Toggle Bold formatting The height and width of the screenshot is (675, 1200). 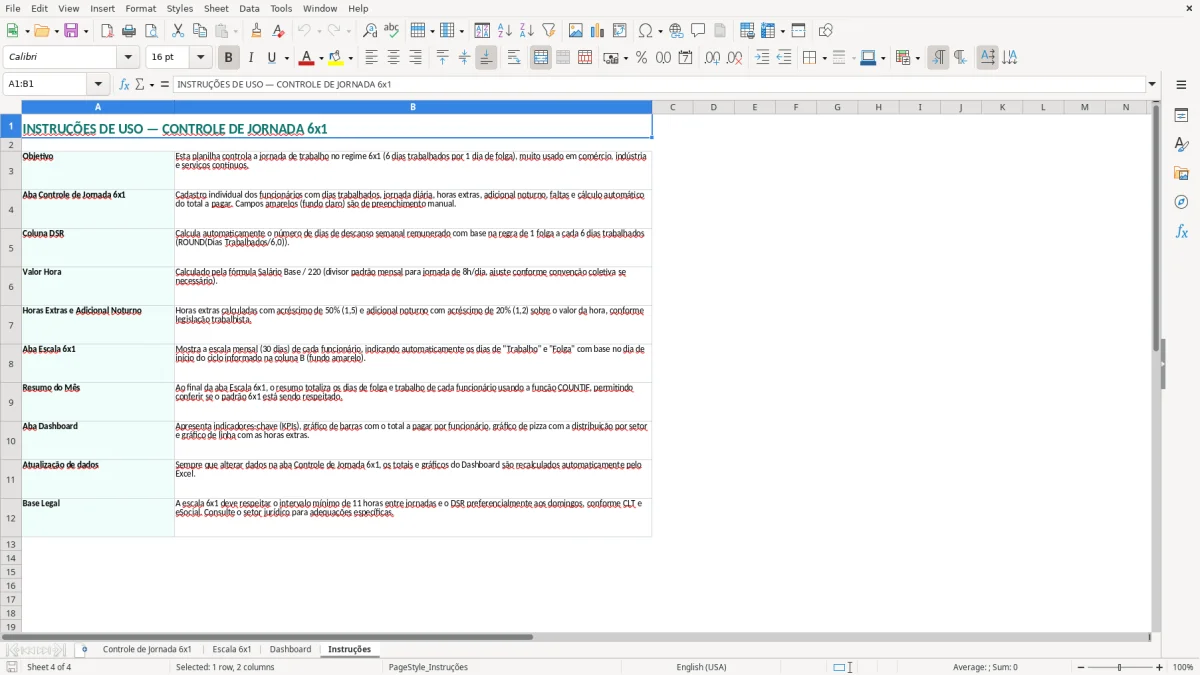(x=228, y=58)
